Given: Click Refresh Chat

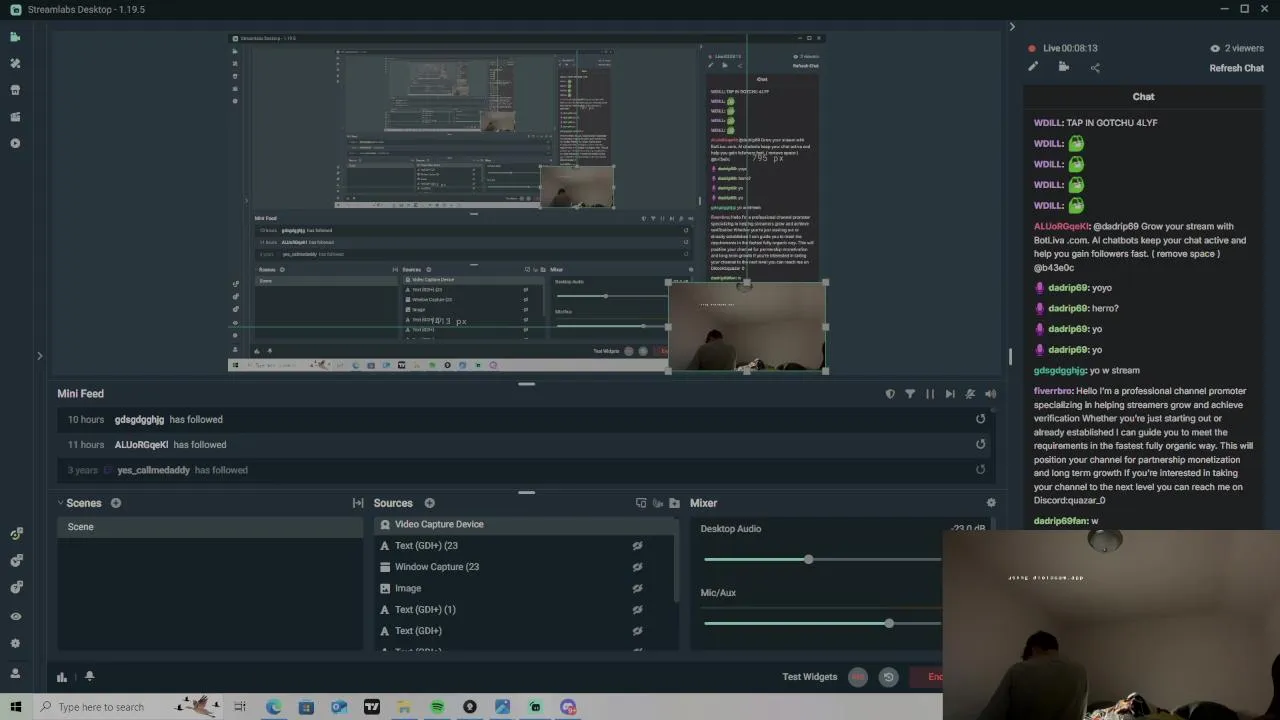Looking at the screenshot, I should pyautogui.click(x=1236, y=68).
